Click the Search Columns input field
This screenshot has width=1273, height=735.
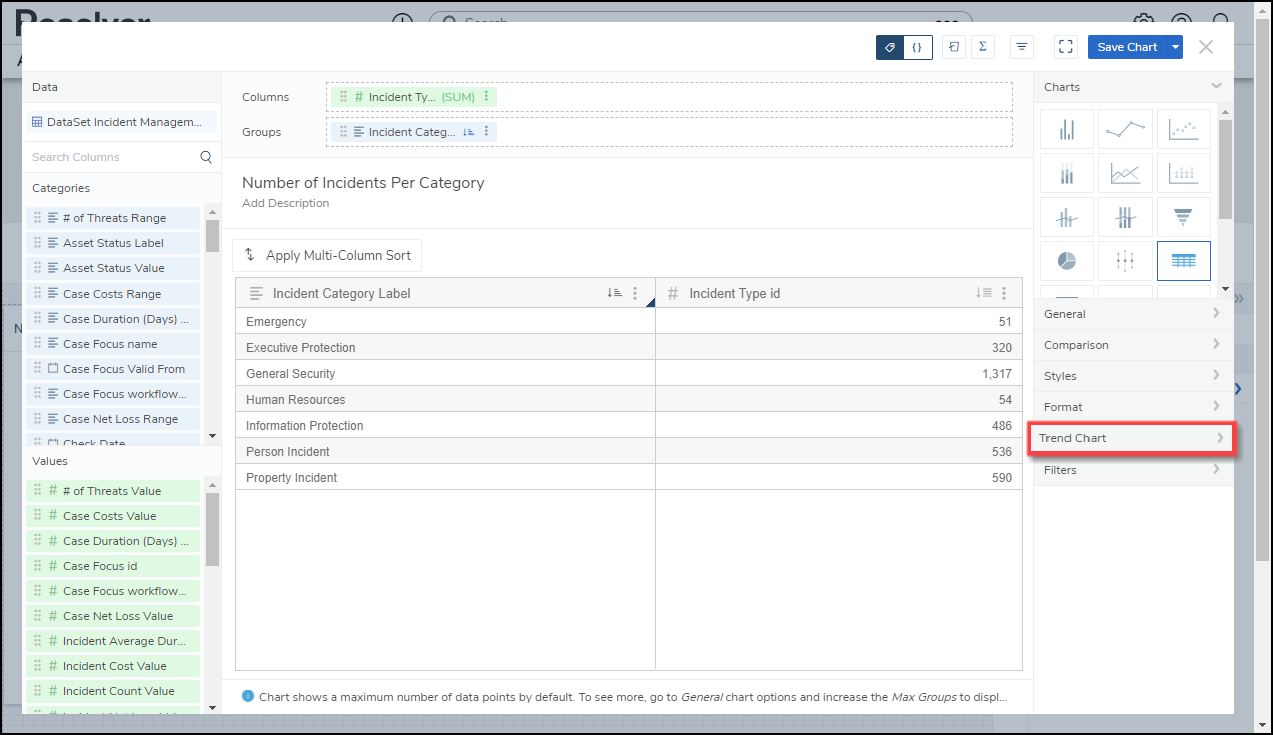coord(112,157)
